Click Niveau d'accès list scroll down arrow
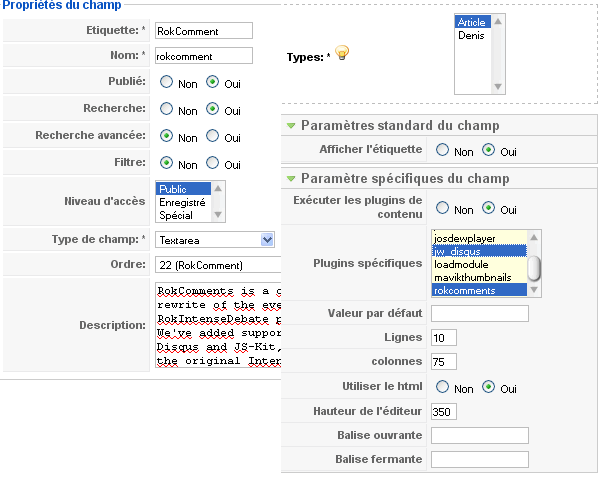 (218, 215)
